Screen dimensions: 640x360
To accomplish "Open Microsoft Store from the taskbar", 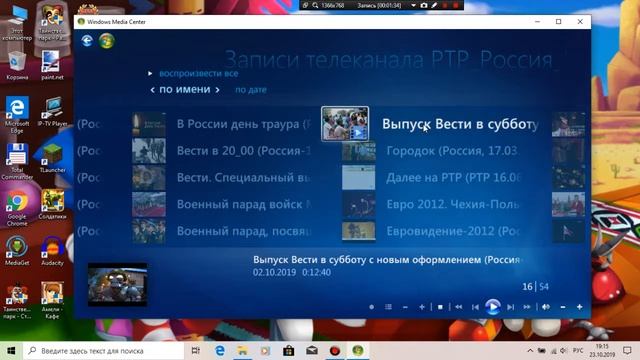I will click(x=289, y=351).
